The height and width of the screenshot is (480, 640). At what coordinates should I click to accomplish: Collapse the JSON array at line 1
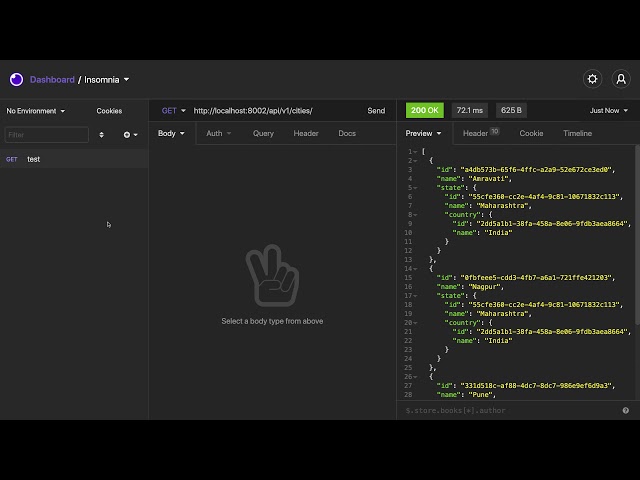(415, 152)
